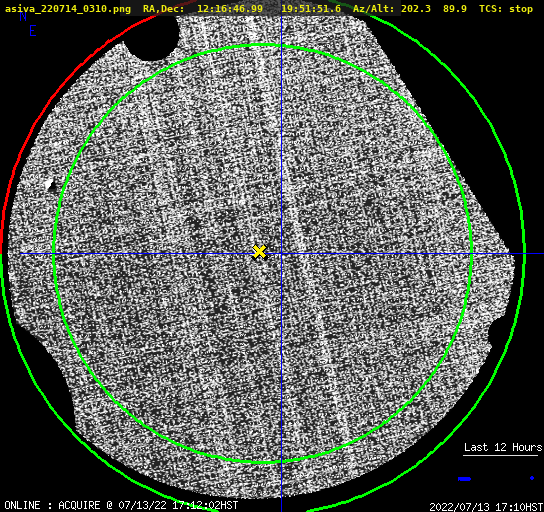544x512 pixels.
Task: Click the bright white spot on the sky's left edge
Action: (50, 185)
